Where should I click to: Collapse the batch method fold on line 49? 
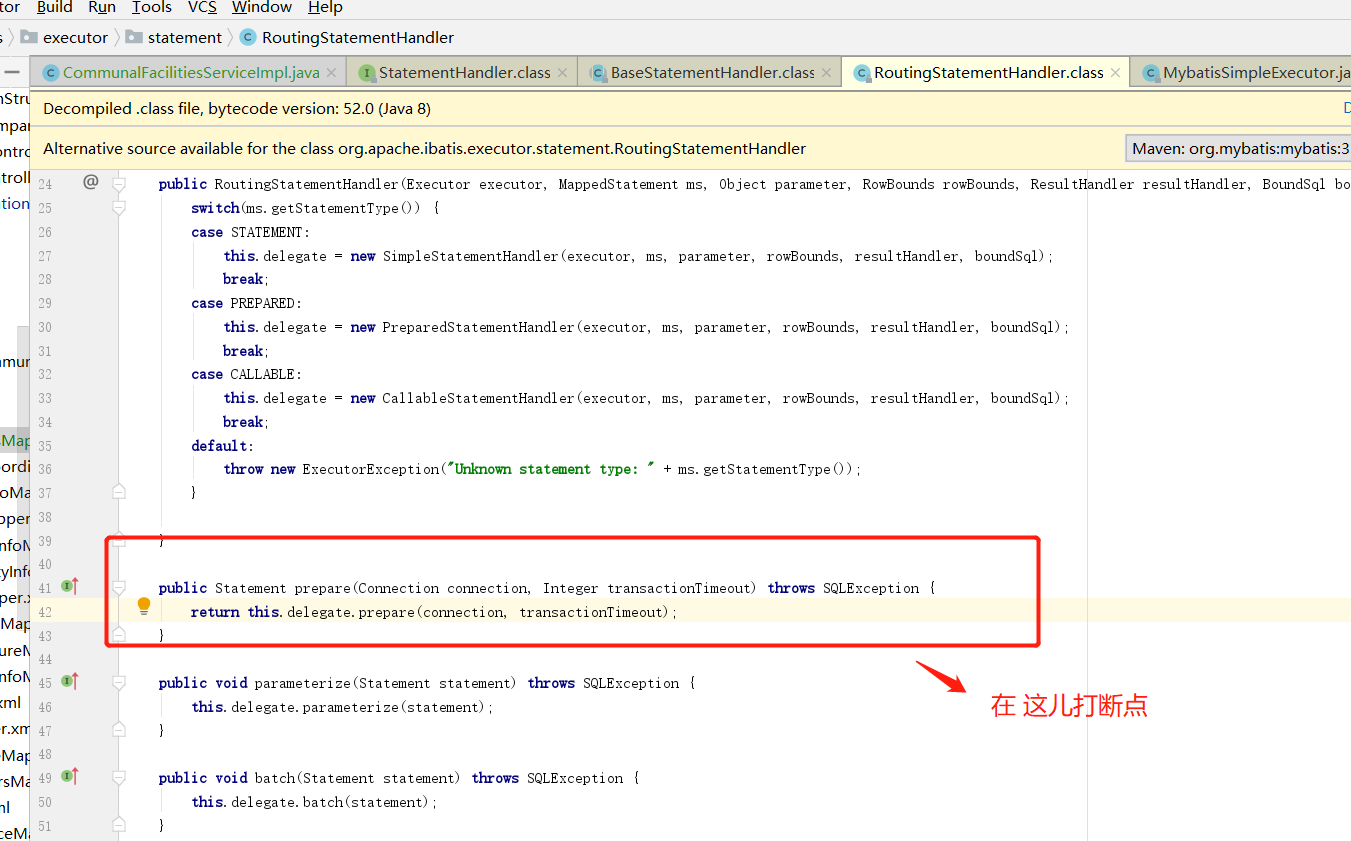119,777
